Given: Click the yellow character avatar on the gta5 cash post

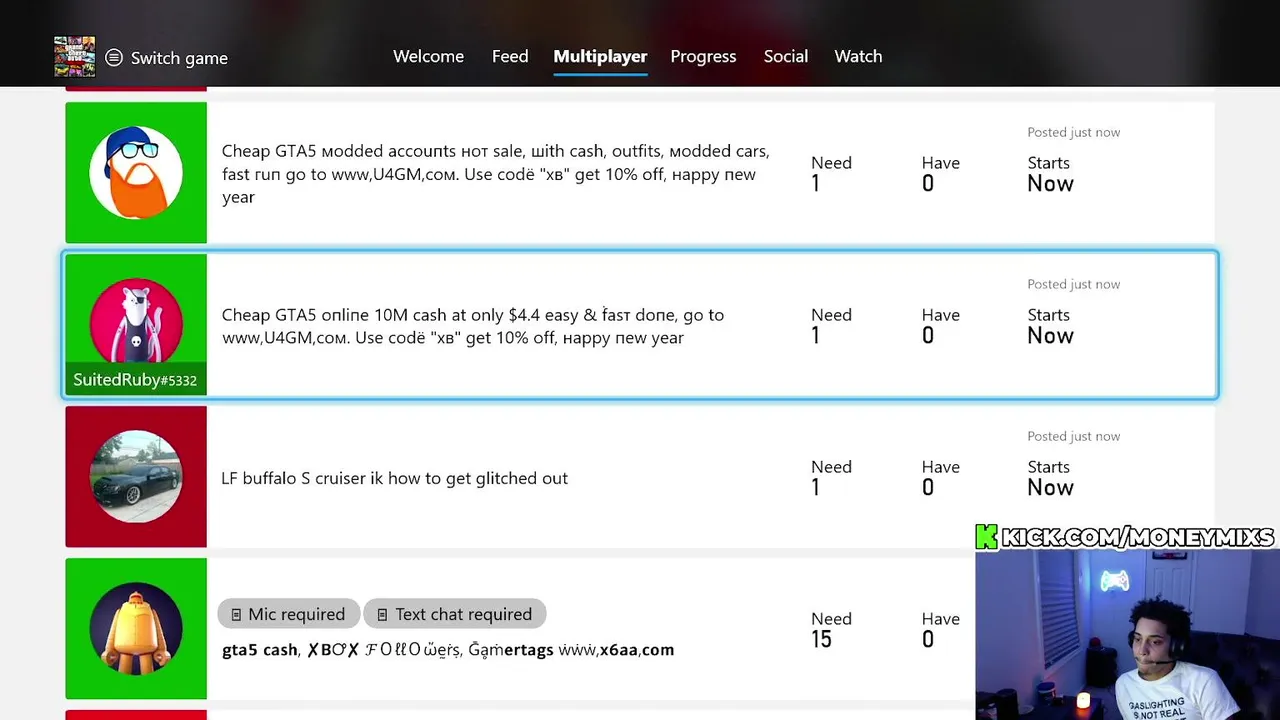Looking at the screenshot, I should coord(136,629).
